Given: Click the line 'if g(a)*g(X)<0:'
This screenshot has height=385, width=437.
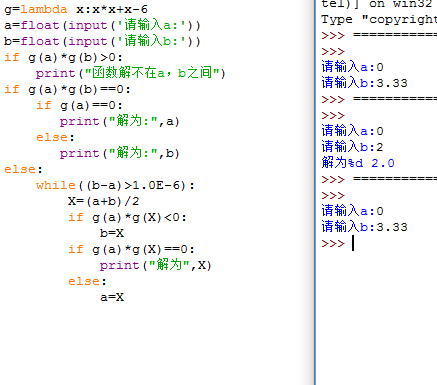Looking at the screenshot, I should tap(127, 217).
